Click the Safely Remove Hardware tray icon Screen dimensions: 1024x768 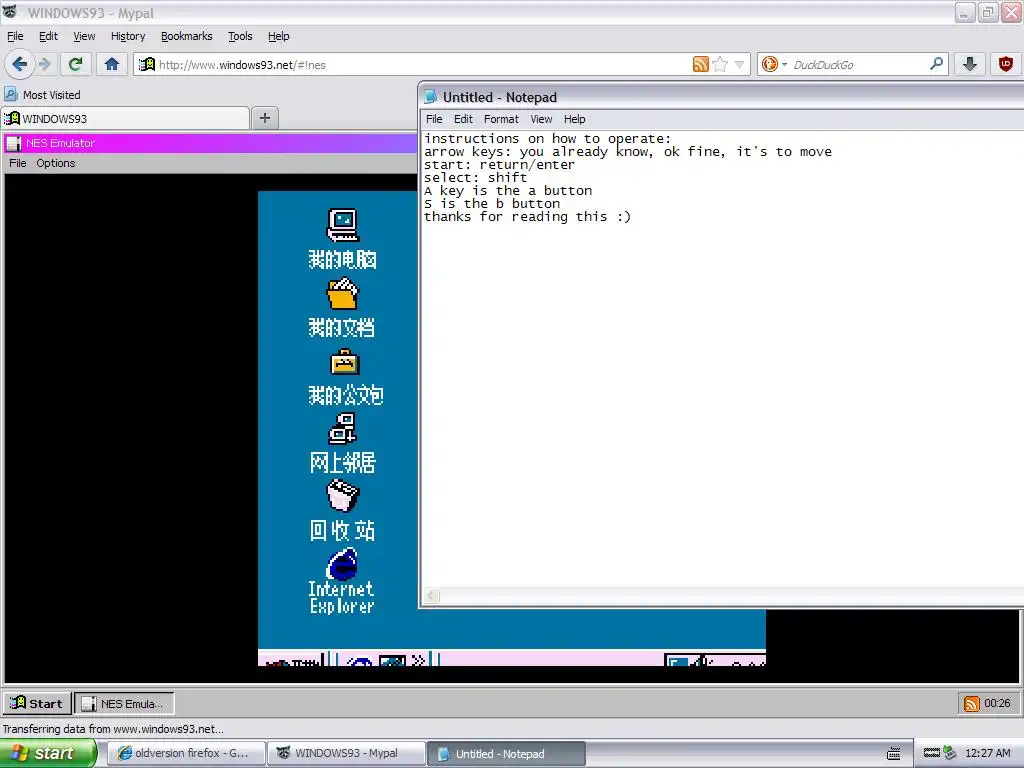point(950,753)
